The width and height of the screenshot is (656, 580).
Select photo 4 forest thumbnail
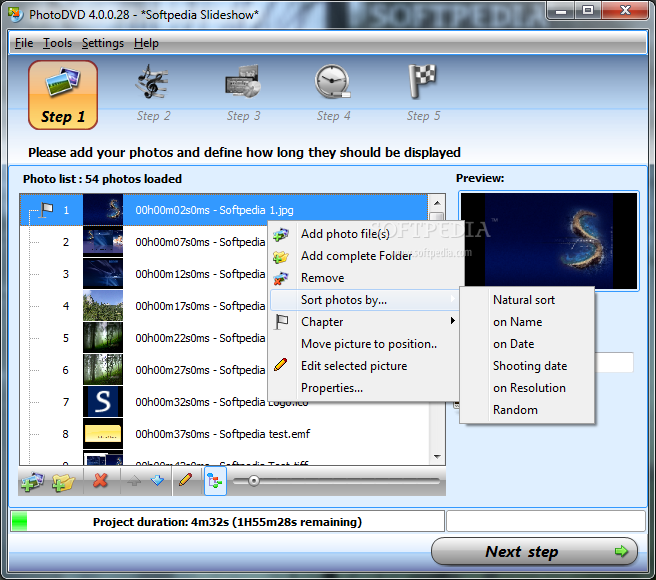(103, 305)
